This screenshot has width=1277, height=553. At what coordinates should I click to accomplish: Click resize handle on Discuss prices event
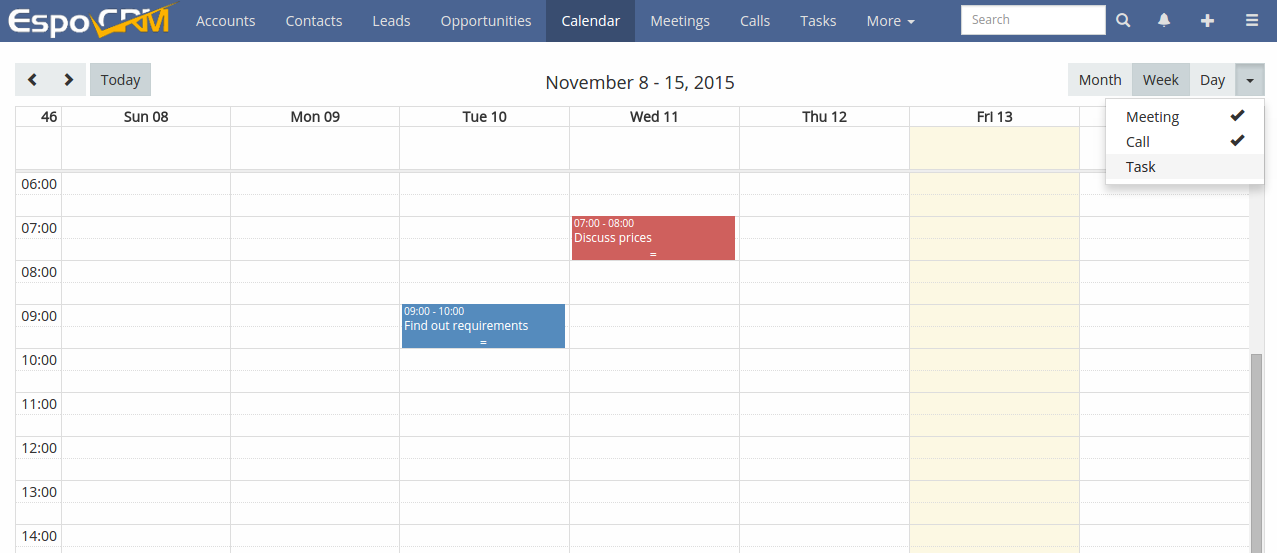653,255
